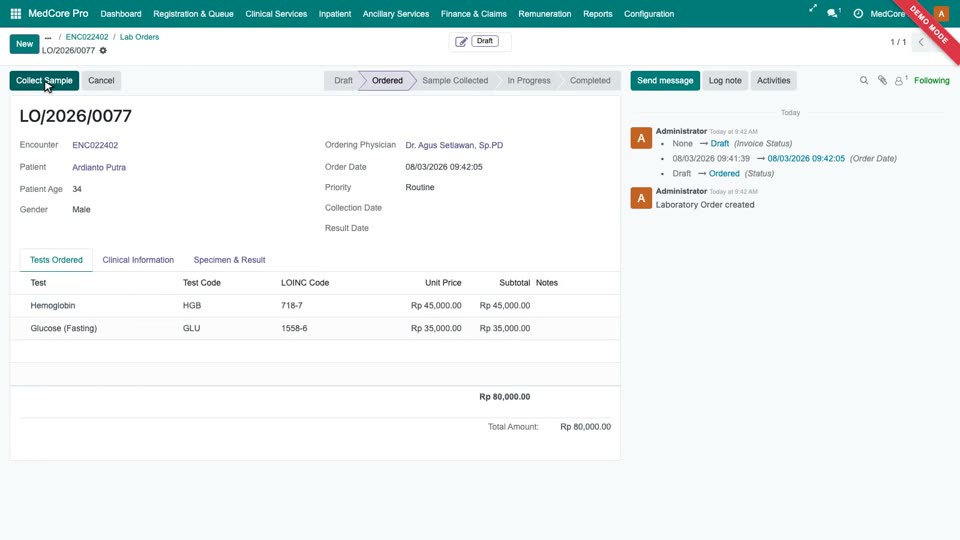
Task: Click the Log note button
Action: (725, 80)
